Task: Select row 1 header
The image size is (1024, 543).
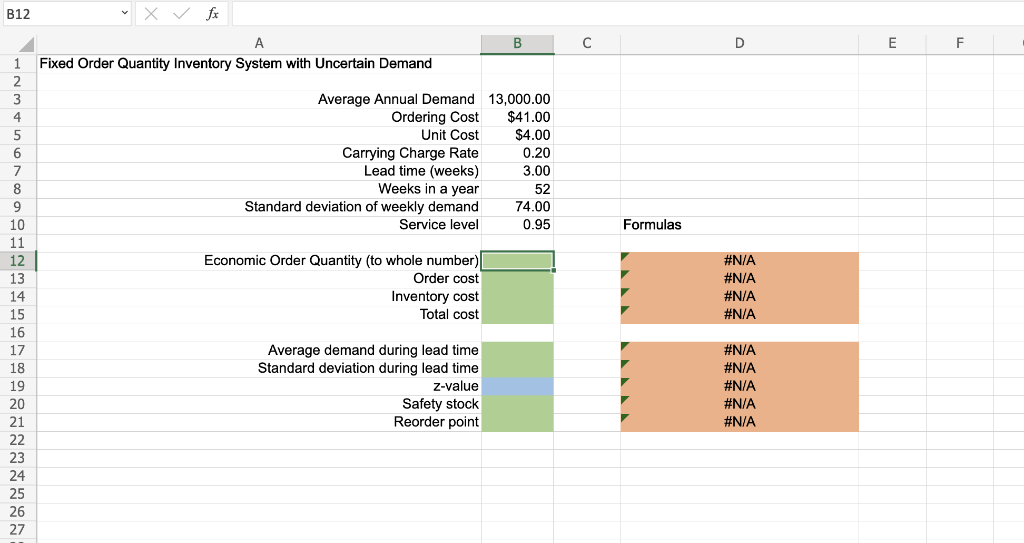Action: pyautogui.click(x=18, y=63)
